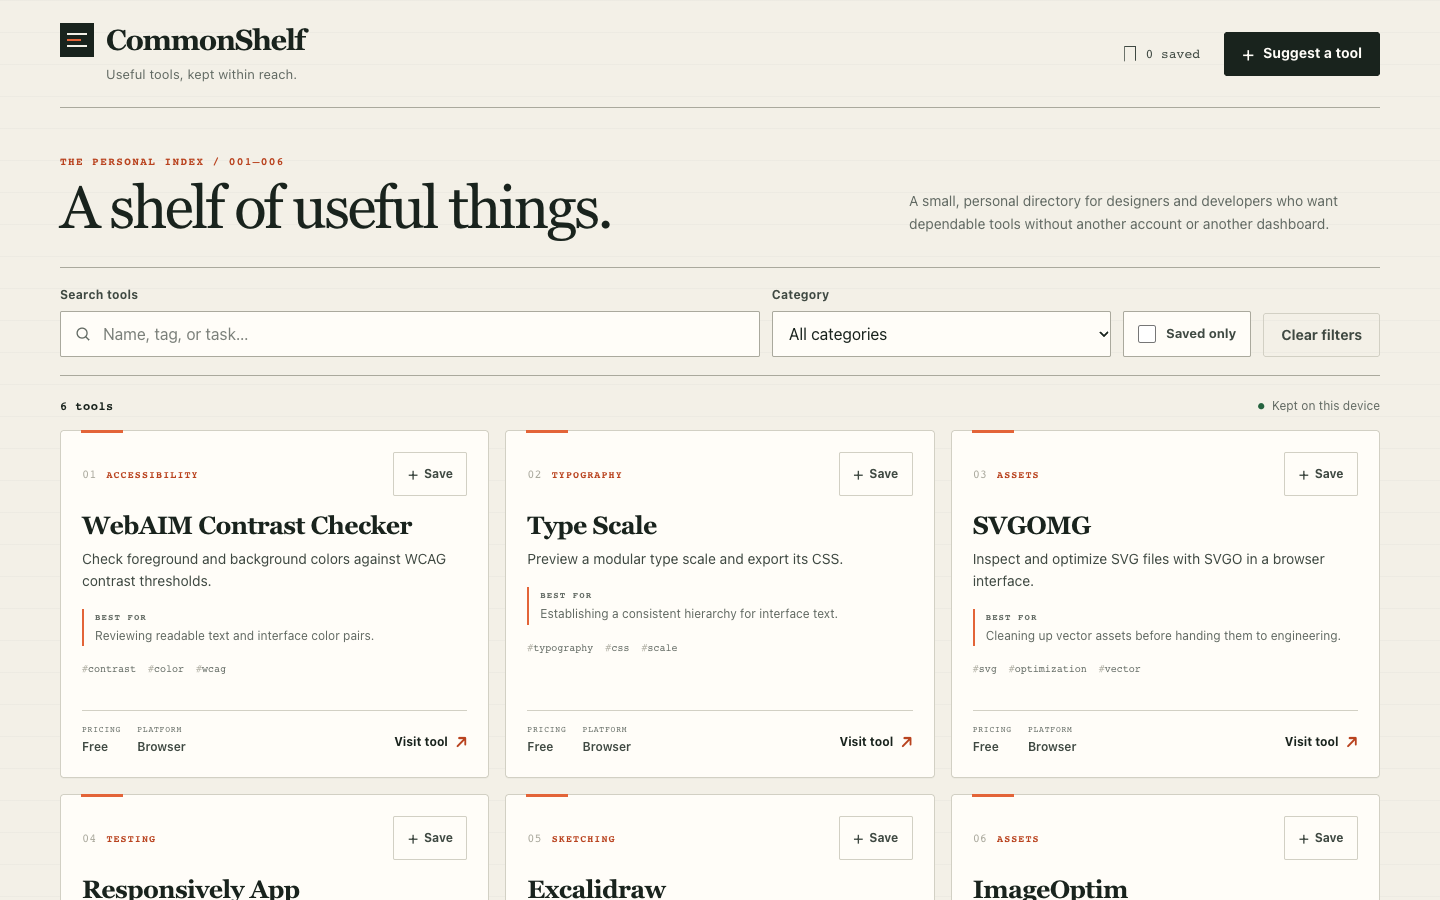Image resolution: width=1440 pixels, height=900 pixels.
Task: Save the Responsively App tool
Action: [x=430, y=838]
